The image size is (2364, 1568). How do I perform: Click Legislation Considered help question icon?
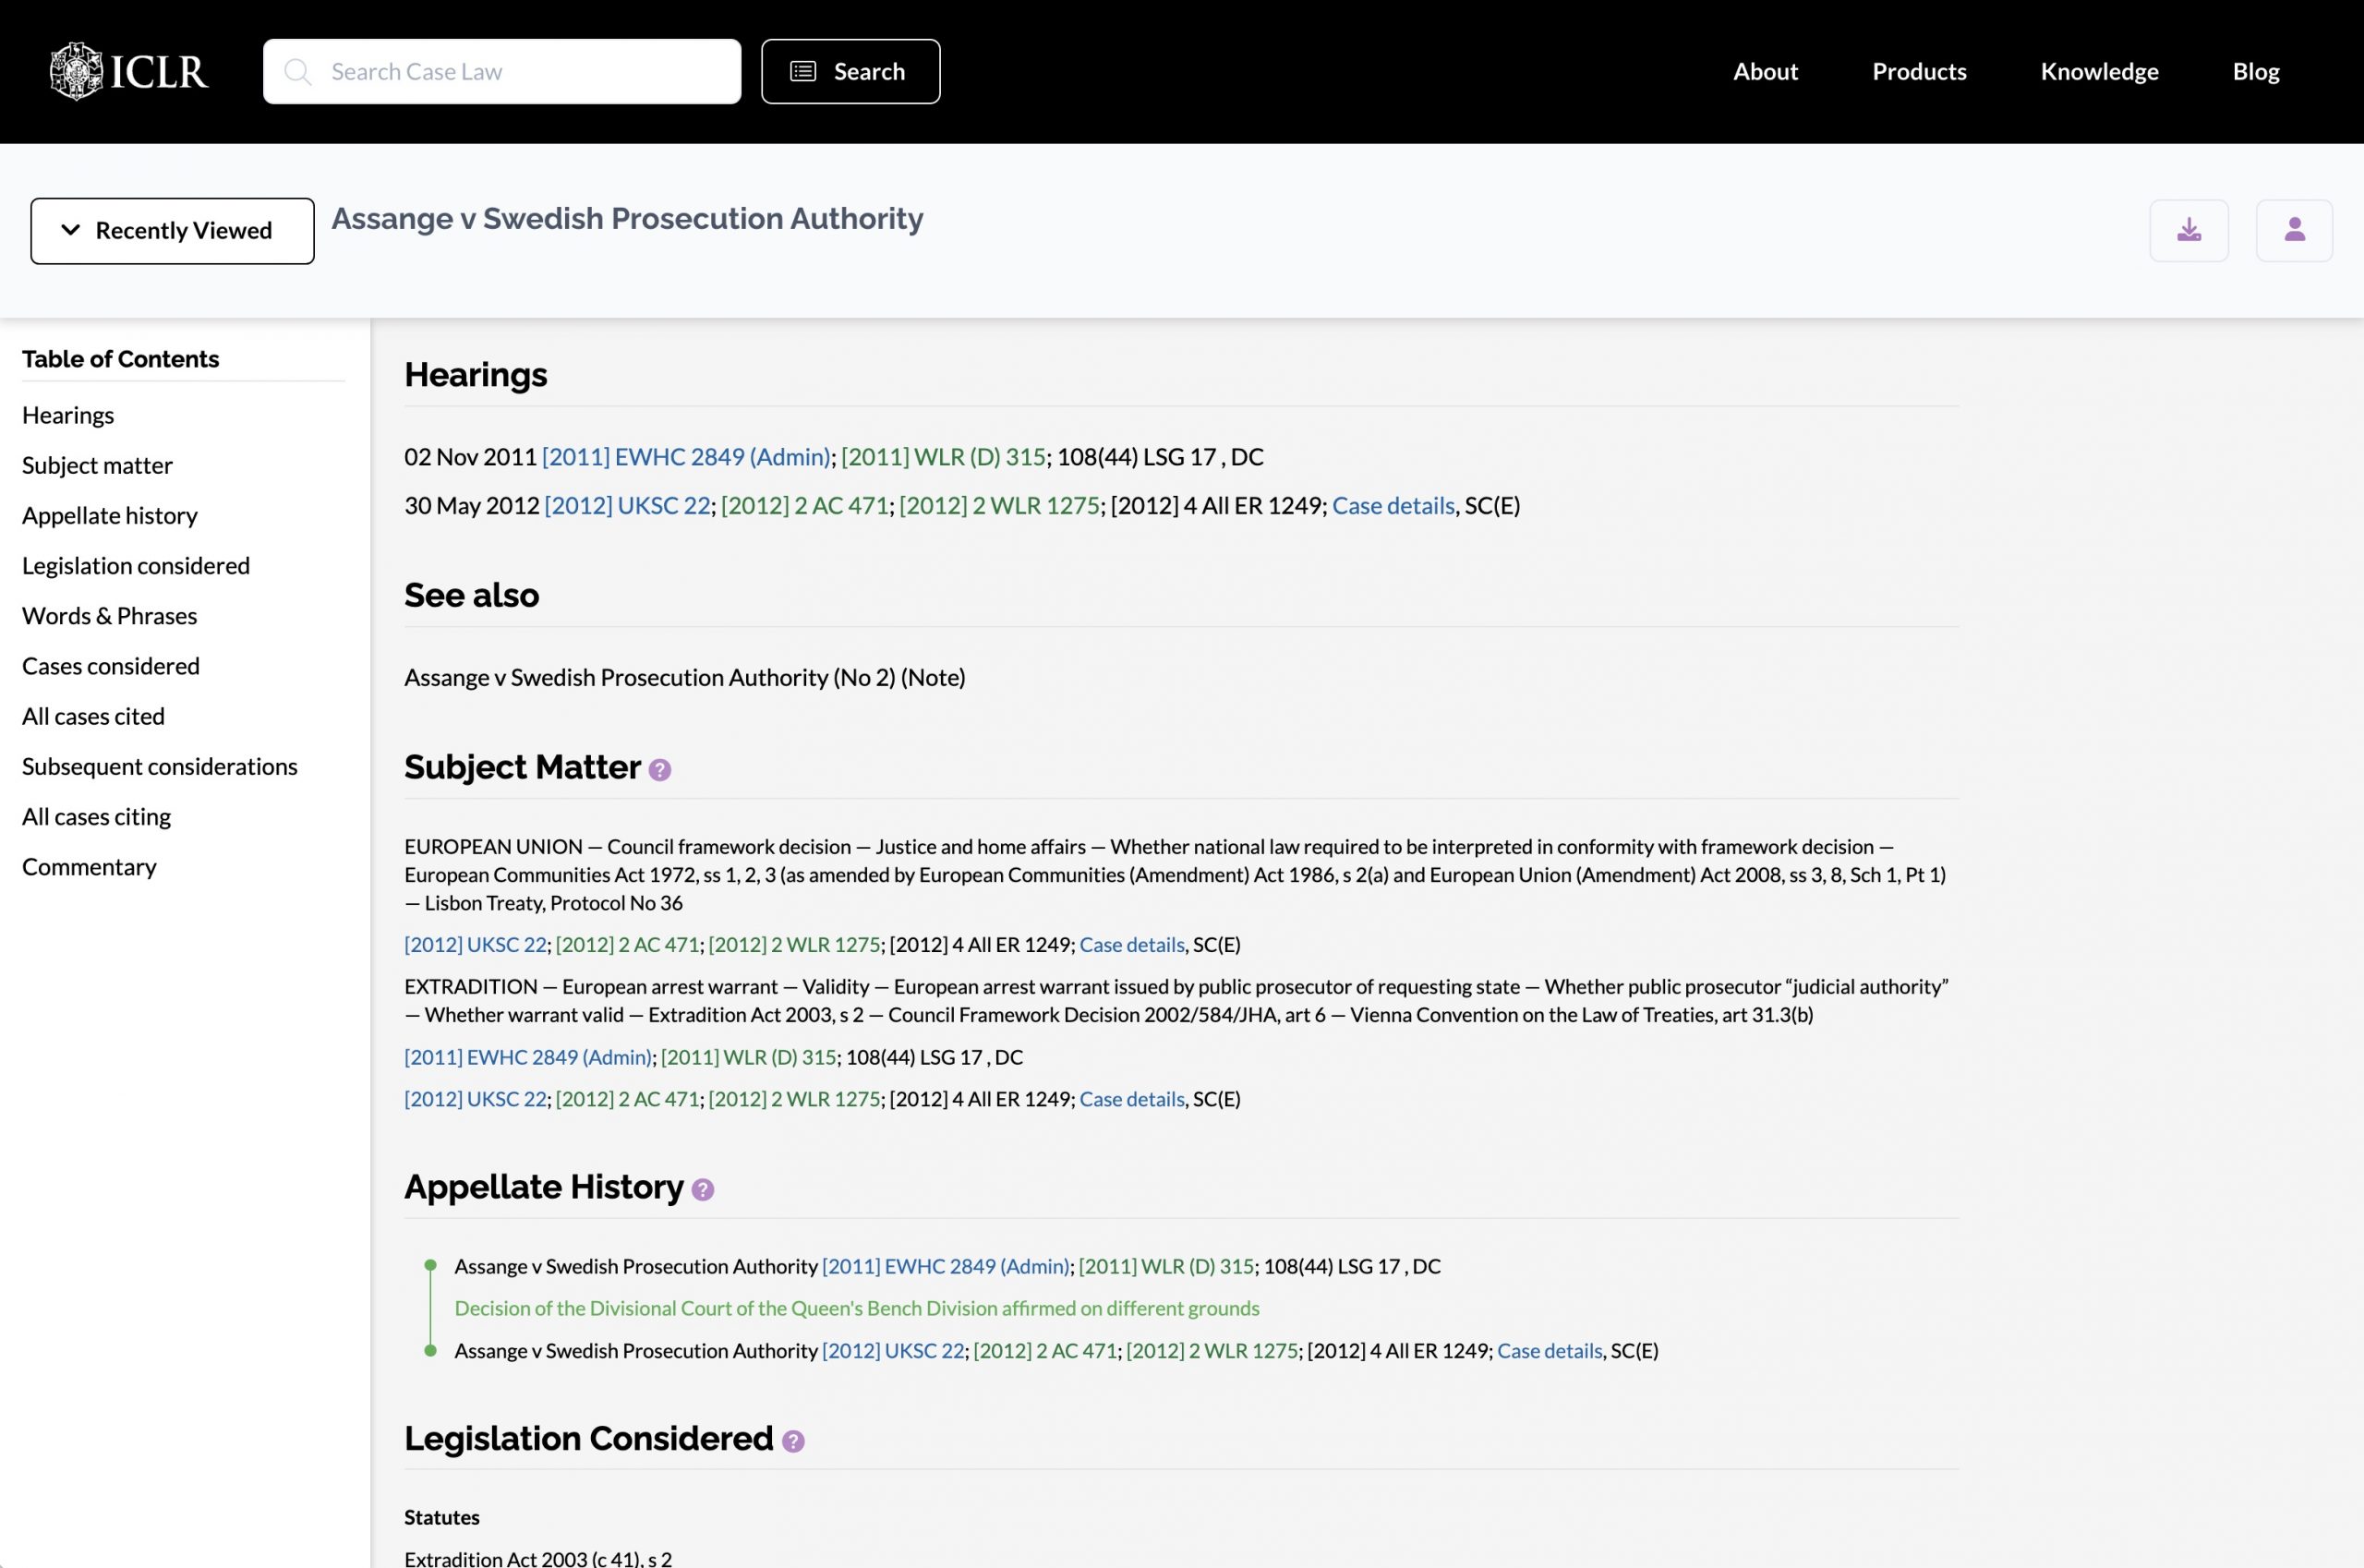(x=793, y=1441)
